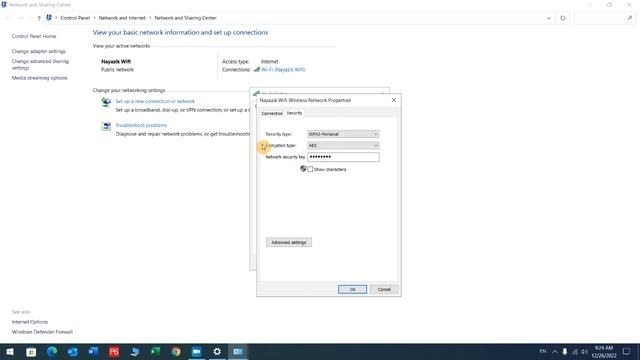
Task: Open Windows Defender Firewall link
Action: (42, 332)
